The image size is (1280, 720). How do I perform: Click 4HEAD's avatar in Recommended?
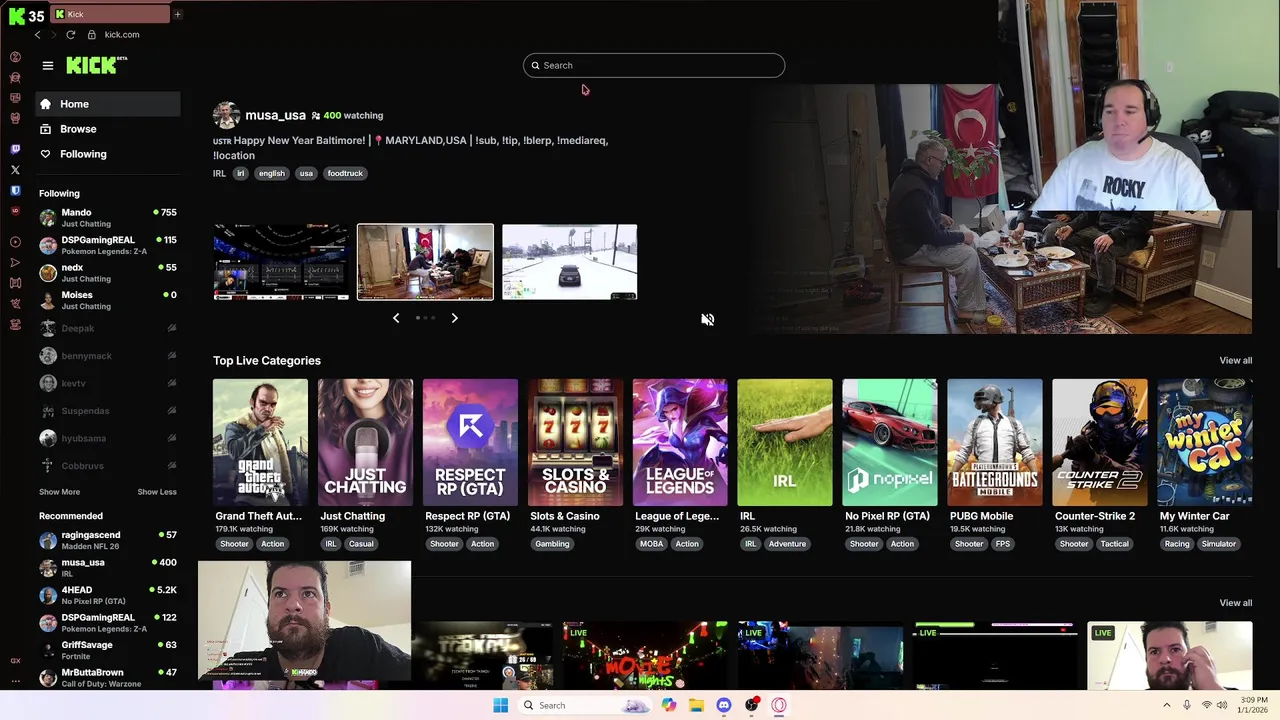(48, 595)
